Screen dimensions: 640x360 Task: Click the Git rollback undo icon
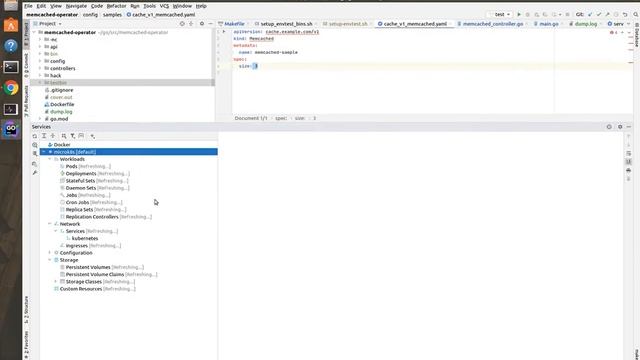click(x=625, y=14)
